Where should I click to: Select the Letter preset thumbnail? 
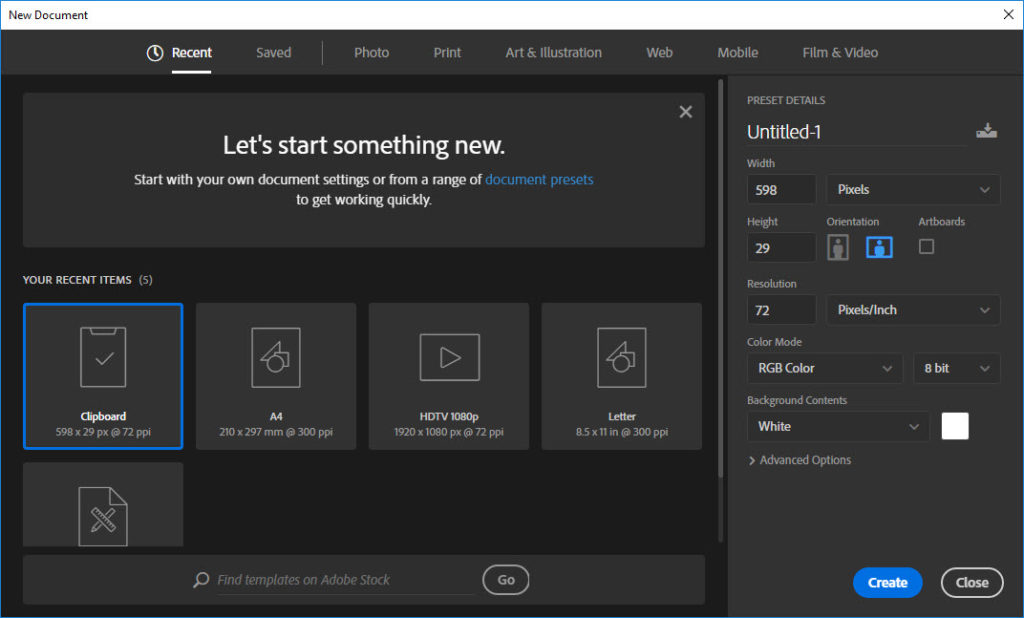621,376
